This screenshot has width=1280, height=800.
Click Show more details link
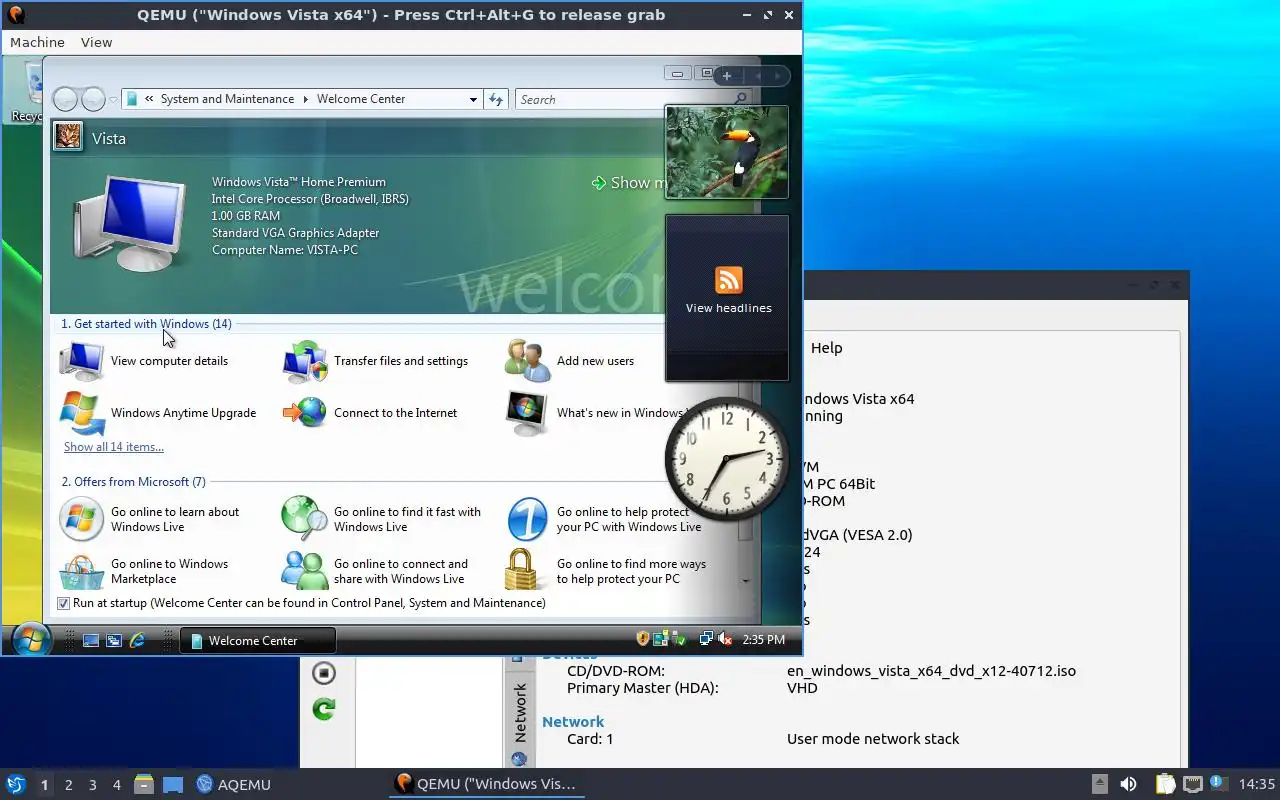click(x=628, y=182)
